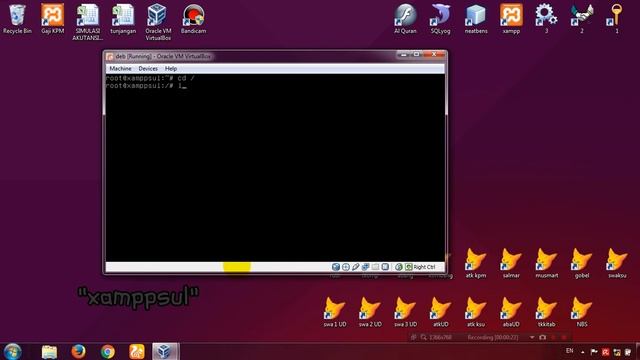Click the magnifier icon in recording bar
640x360 pixels.
(424, 338)
